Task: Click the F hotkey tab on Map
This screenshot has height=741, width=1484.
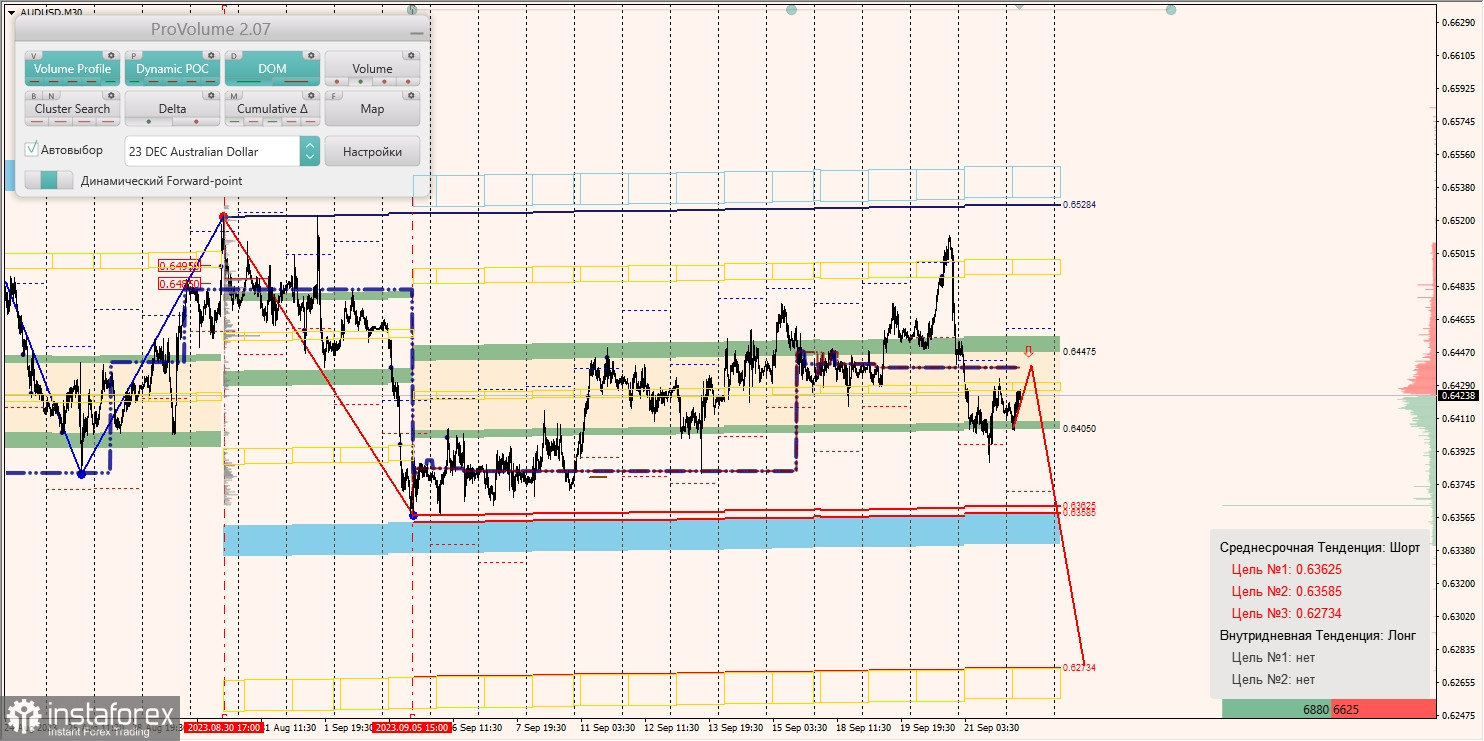Action: (x=335, y=96)
